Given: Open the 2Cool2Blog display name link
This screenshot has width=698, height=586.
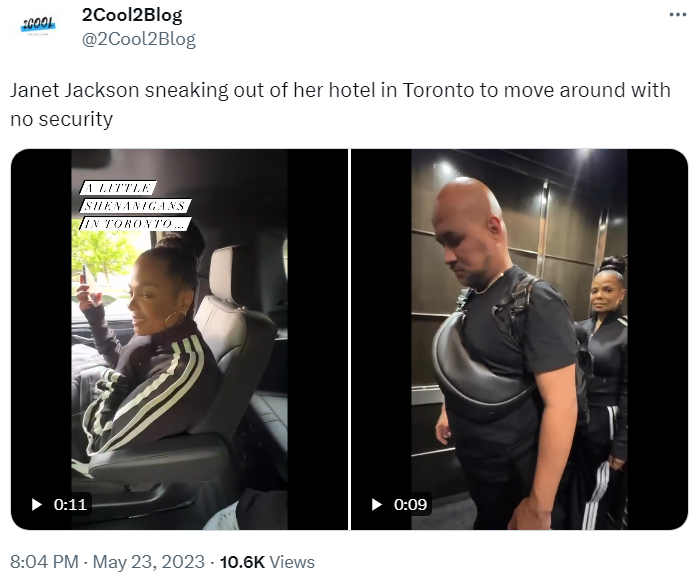Looking at the screenshot, I should (132, 15).
